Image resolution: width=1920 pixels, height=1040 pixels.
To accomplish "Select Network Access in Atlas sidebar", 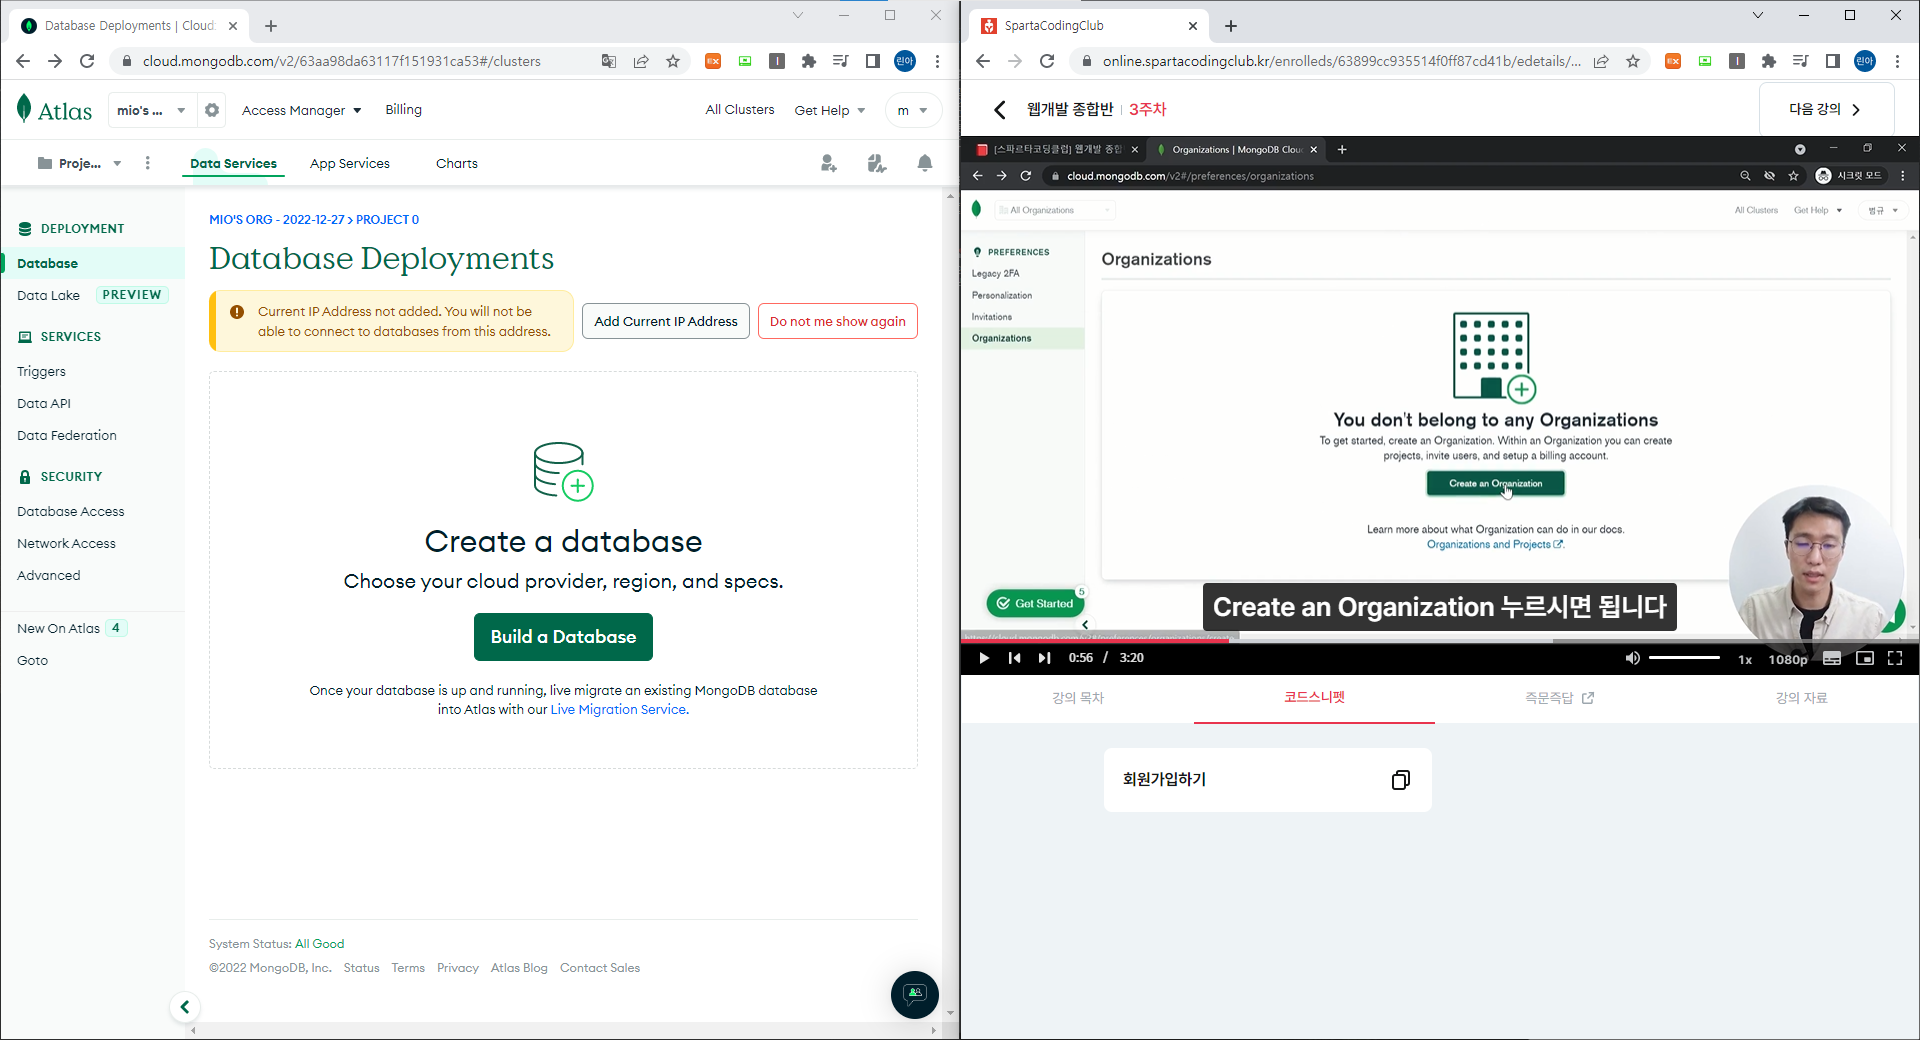I will point(66,544).
